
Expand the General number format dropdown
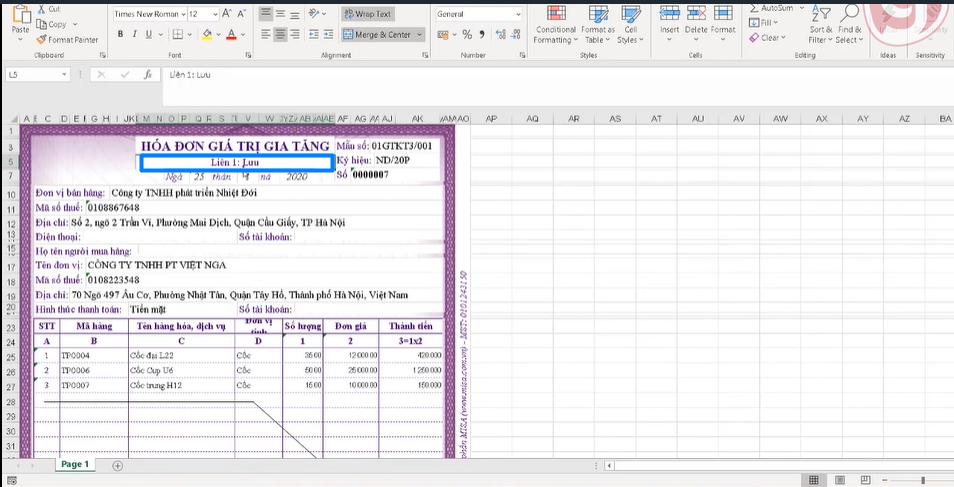518,15
